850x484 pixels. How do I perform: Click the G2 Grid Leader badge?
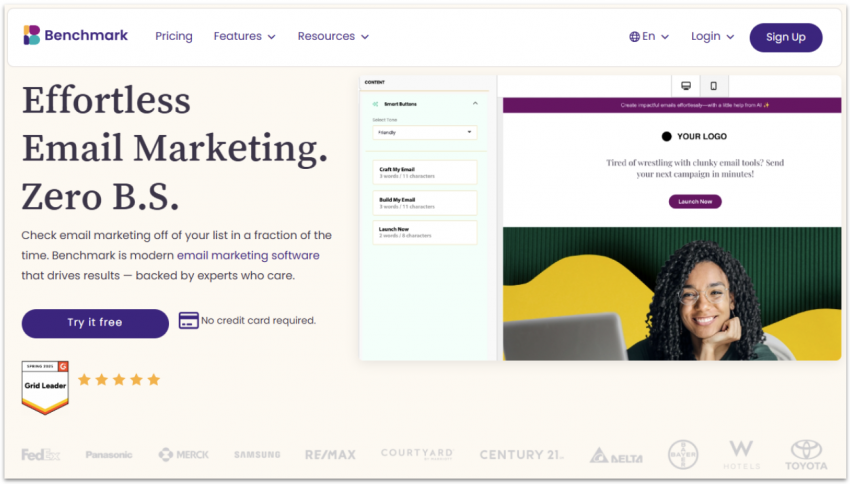(45, 387)
